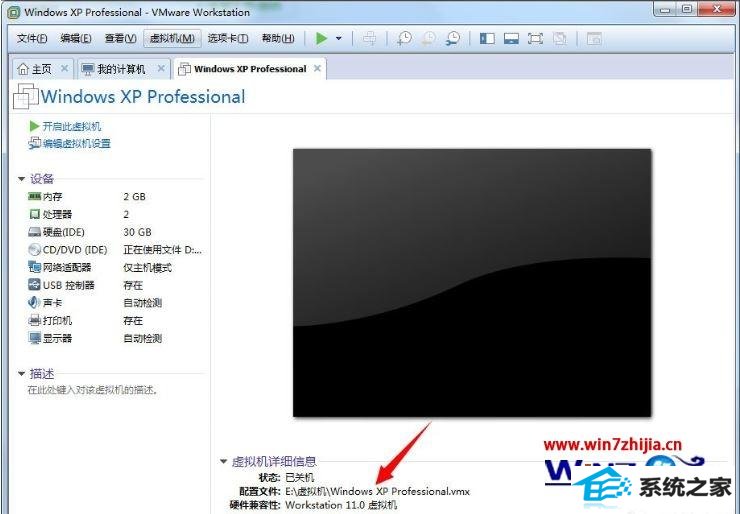Select the 硬盘(IDE) hard disk icon
Image resolution: width=740 pixels, height=514 pixels.
point(34,232)
